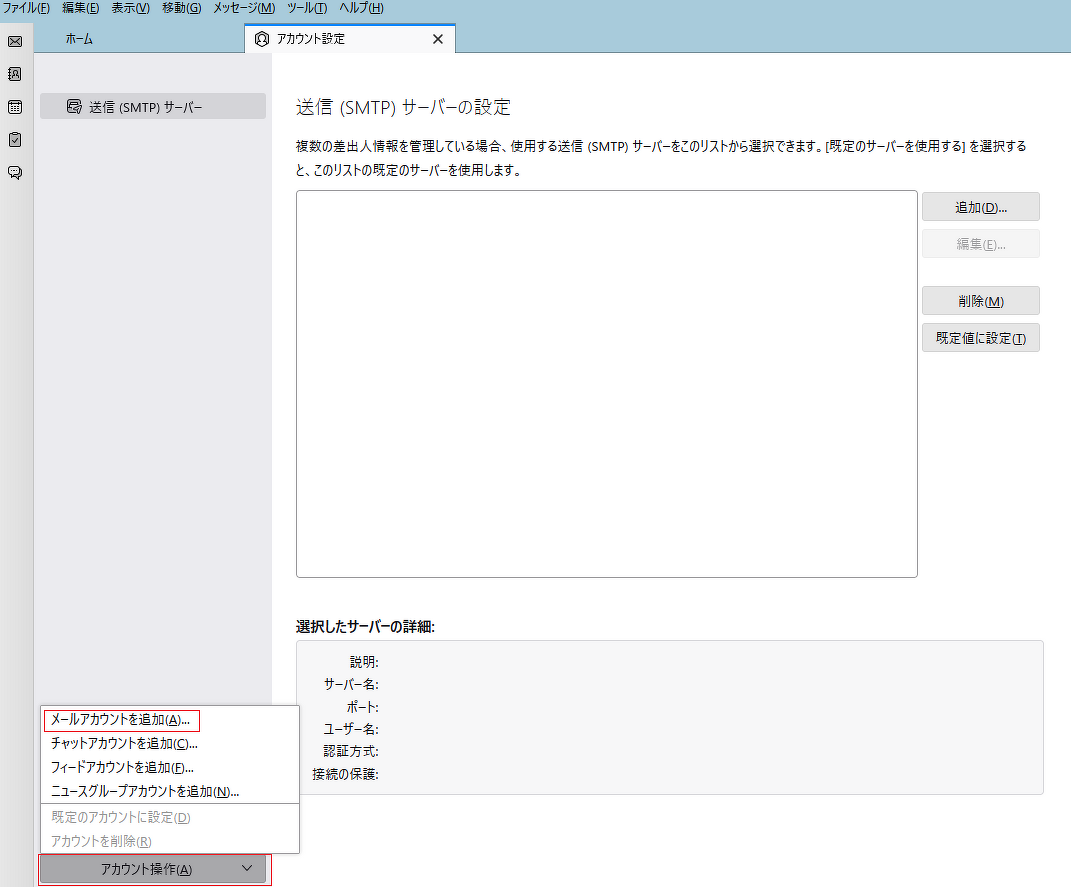Close the アカウント設定 tab
This screenshot has height=887, width=1071.
pos(437,39)
